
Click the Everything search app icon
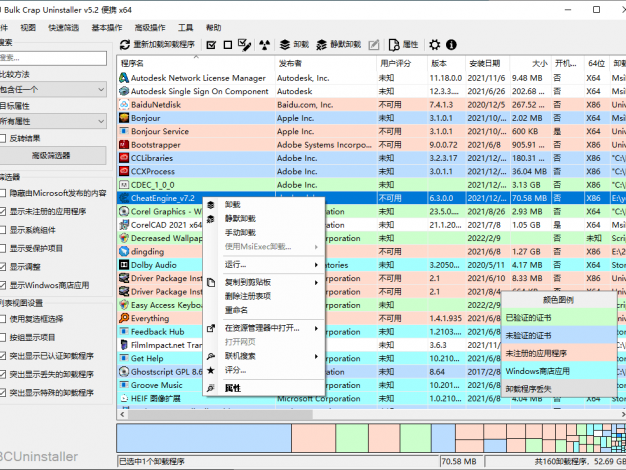point(124,318)
